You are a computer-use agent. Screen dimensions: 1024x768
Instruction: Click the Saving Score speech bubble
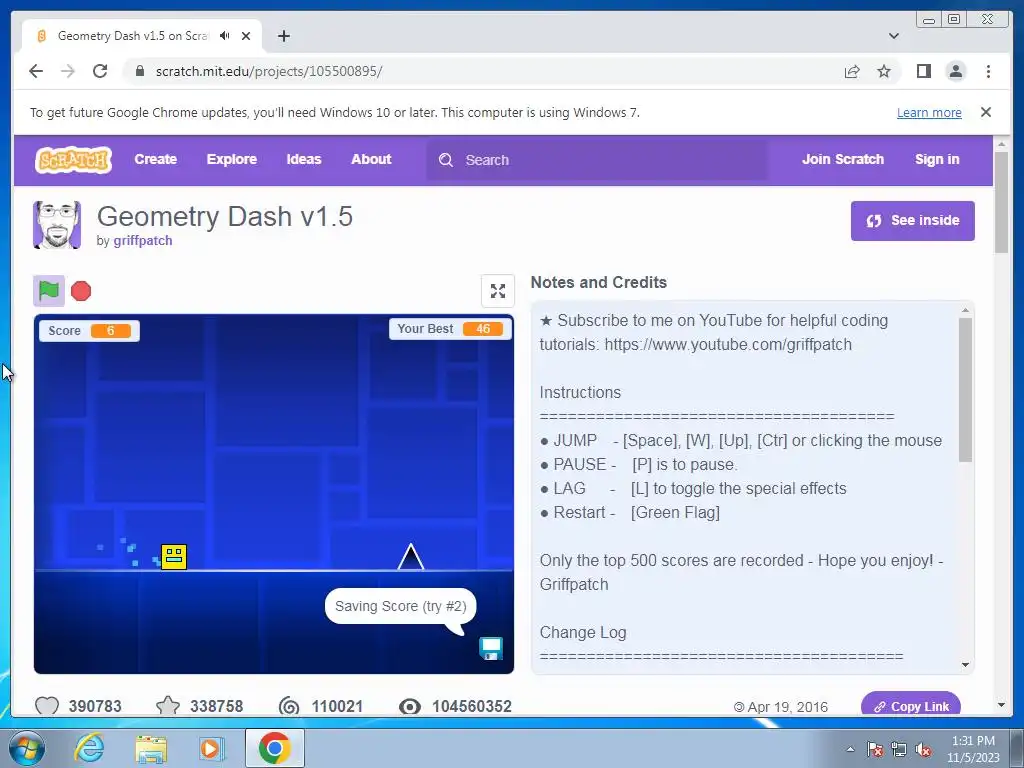tap(400, 606)
